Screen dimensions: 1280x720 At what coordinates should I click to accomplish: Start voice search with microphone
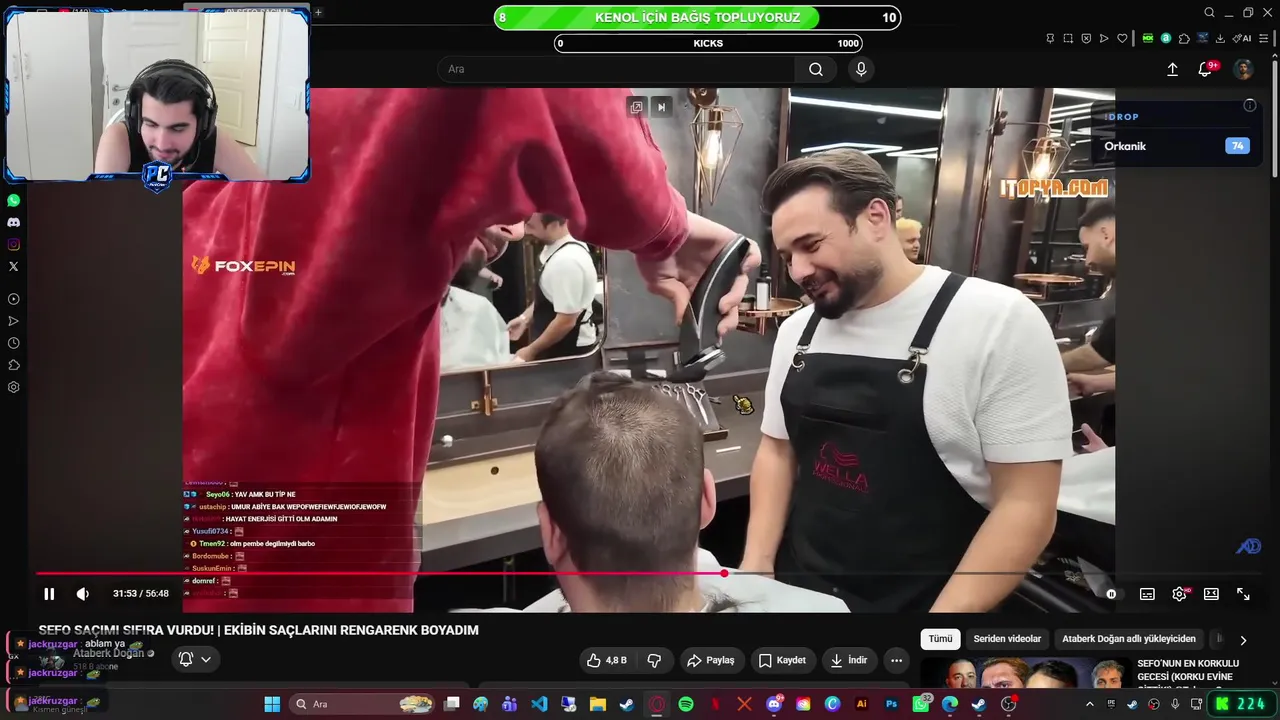click(x=861, y=69)
